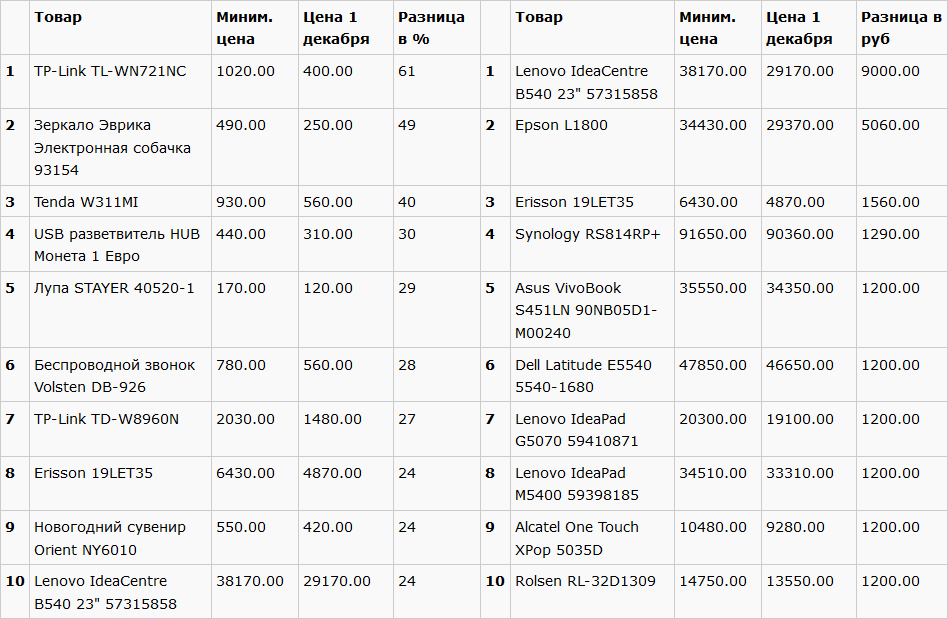Click the "Разница в %" column header
This screenshot has width=948, height=619.
(x=431, y=28)
